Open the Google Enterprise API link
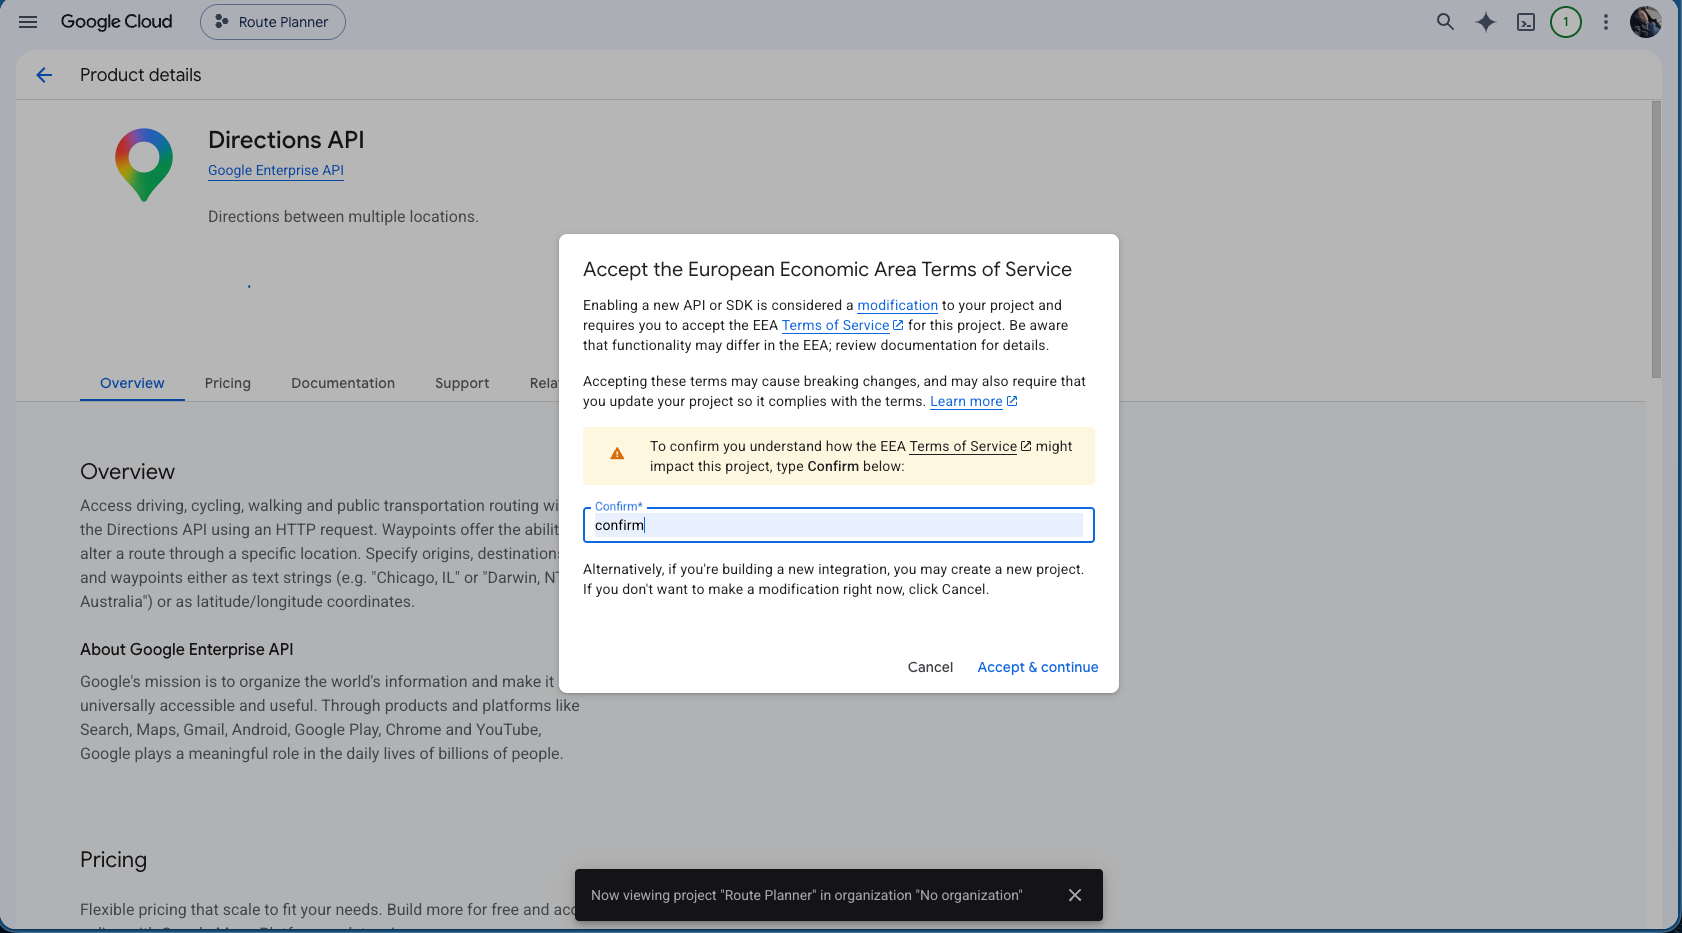The image size is (1682, 933). coord(276,171)
